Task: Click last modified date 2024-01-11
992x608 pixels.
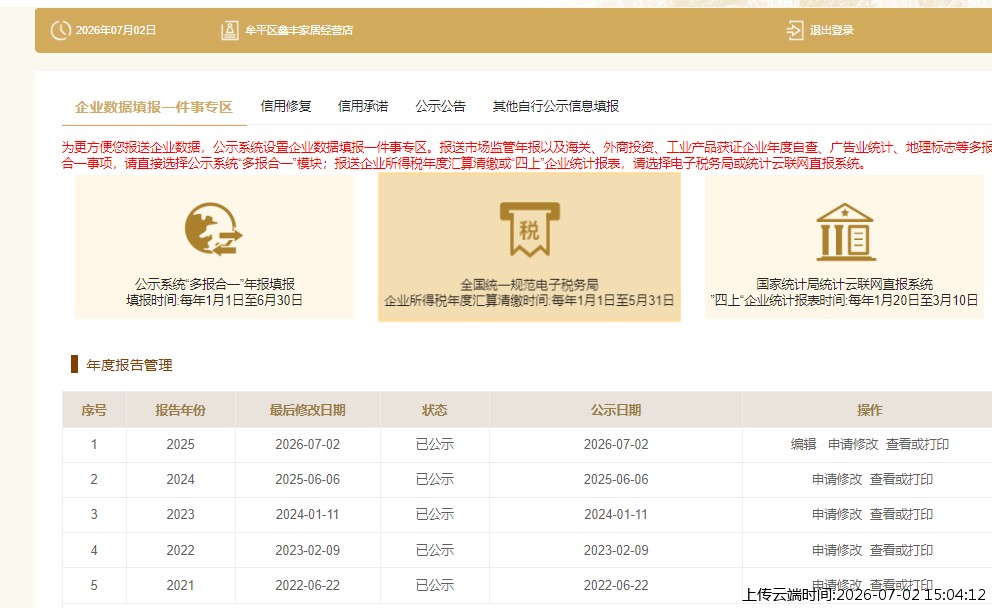Action: point(307,514)
